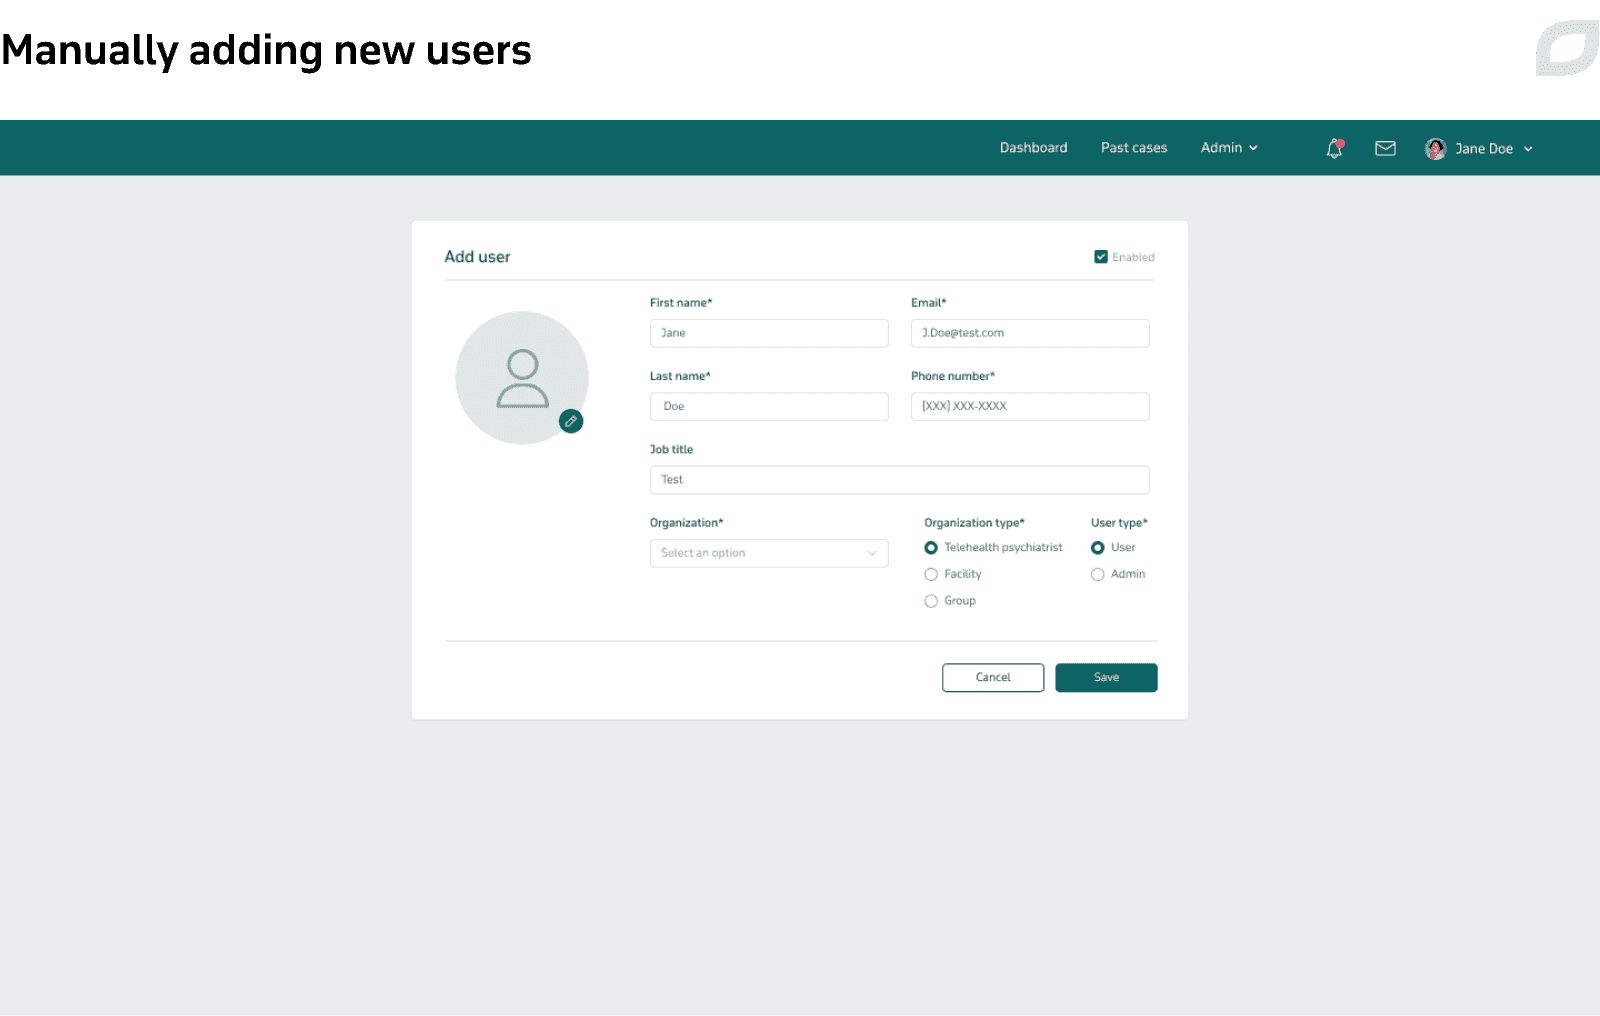Image resolution: width=1600 pixels, height=1016 pixels.
Task: Click the Save button
Action: (1106, 677)
